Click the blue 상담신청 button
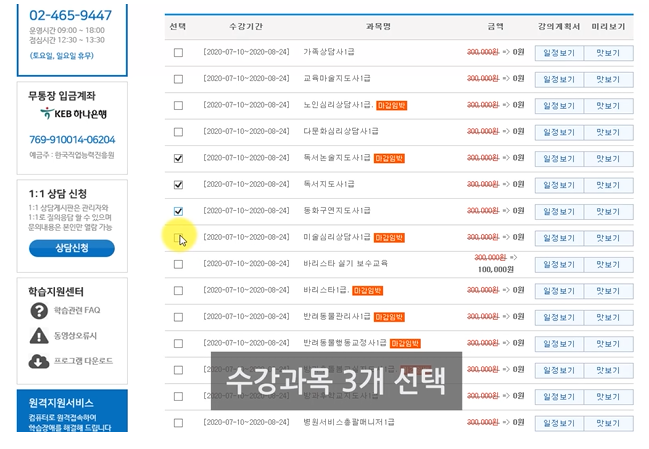649x449 pixels. pos(72,248)
